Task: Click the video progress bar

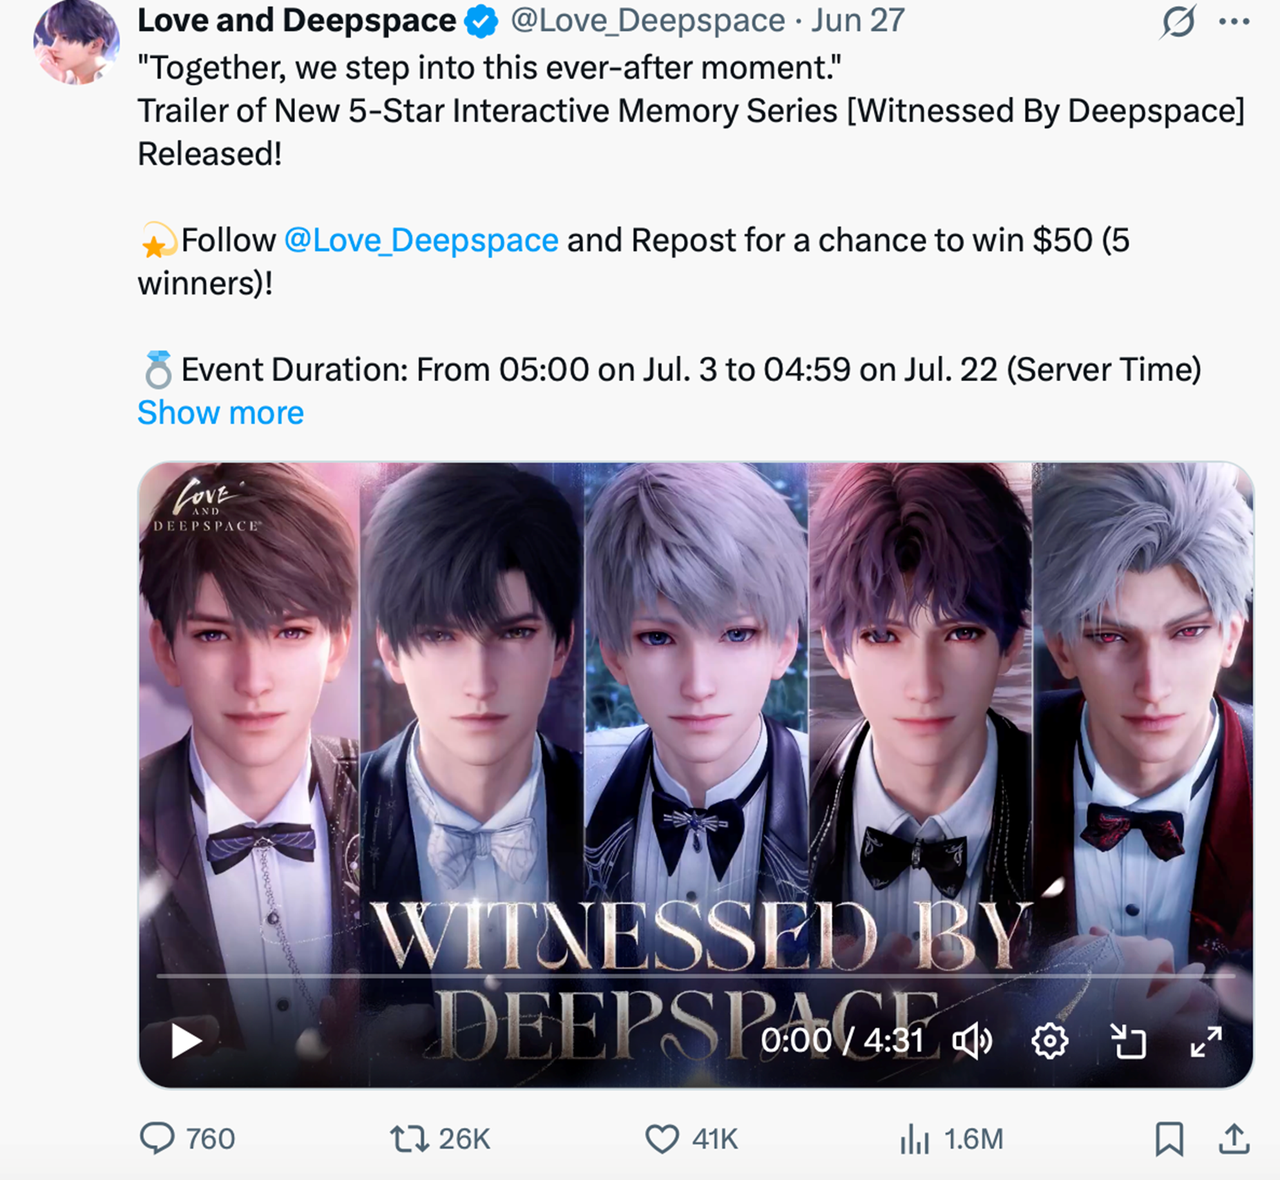Action: tap(695, 974)
